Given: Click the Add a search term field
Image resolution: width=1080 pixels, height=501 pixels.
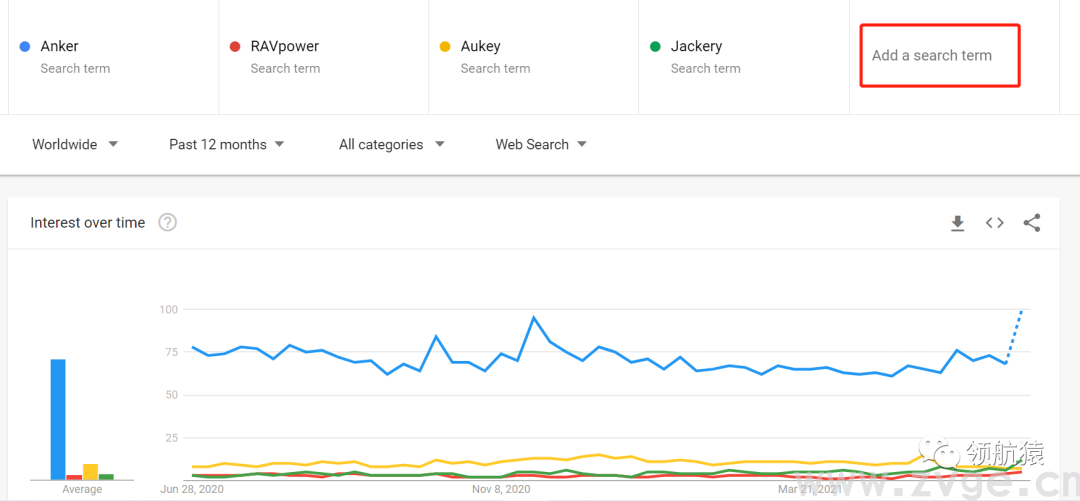Looking at the screenshot, I should 931,56.
